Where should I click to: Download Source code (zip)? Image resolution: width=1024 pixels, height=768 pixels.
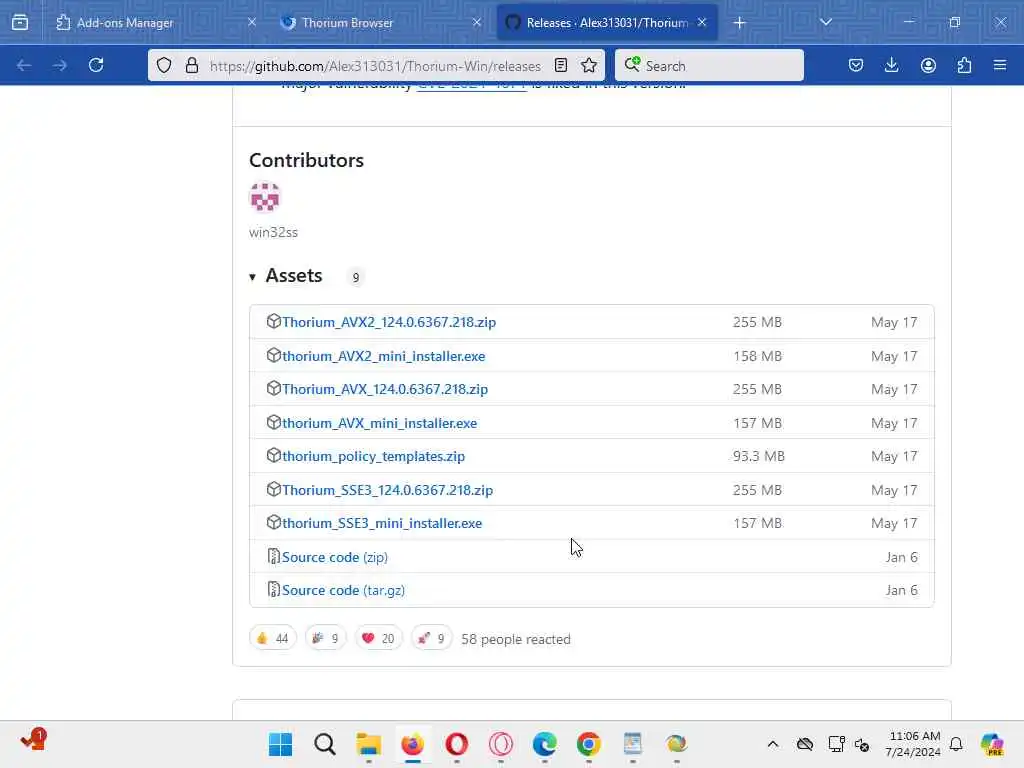(x=334, y=557)
